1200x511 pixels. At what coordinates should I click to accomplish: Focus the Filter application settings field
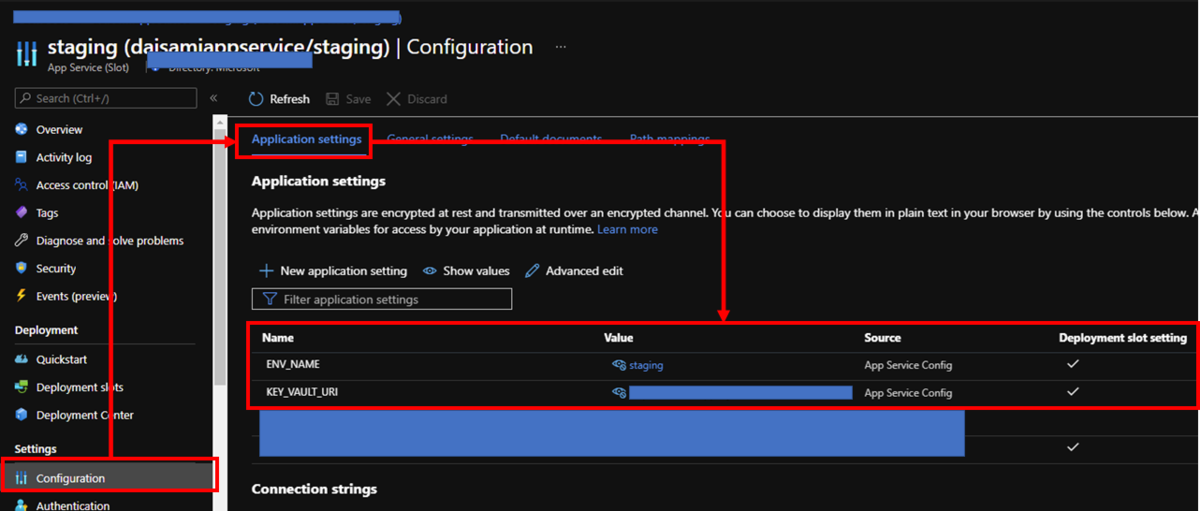tap(382, 299)
